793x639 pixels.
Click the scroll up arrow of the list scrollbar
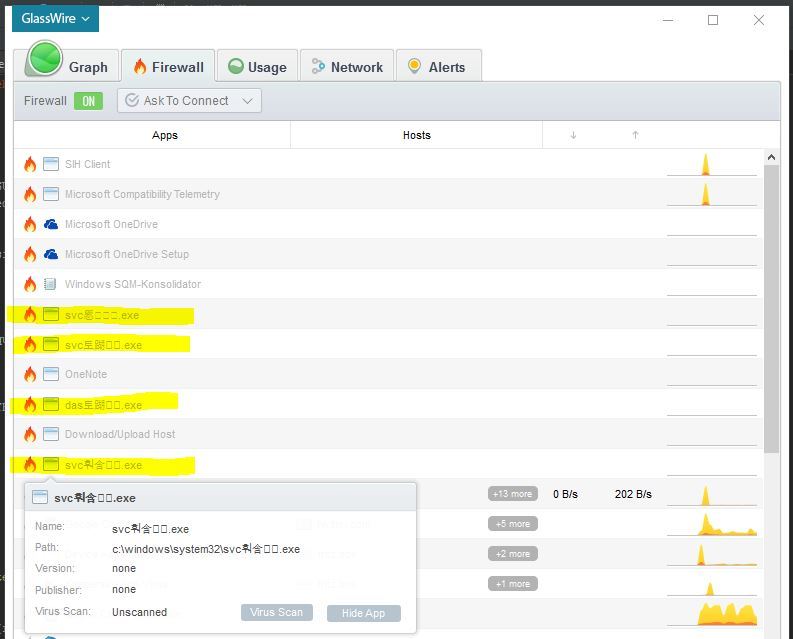(771, 158)
